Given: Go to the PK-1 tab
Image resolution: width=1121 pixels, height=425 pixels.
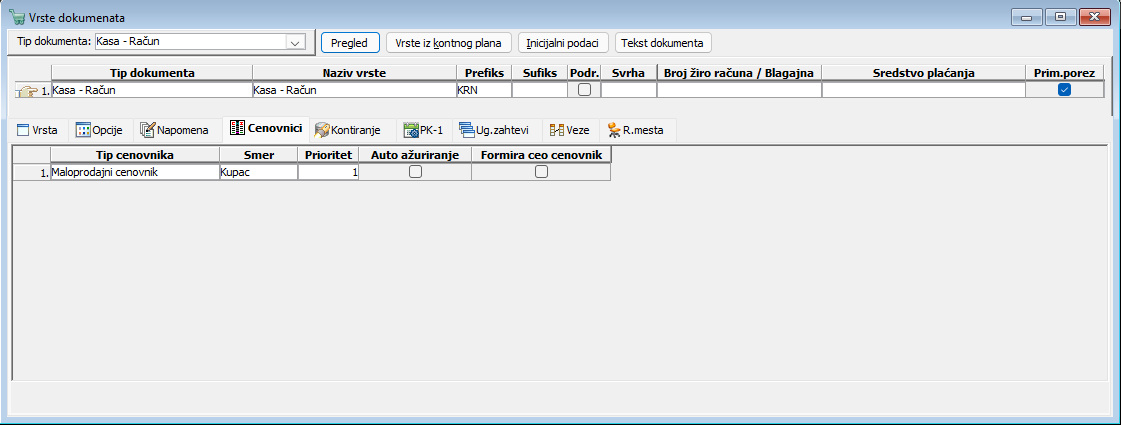Looking at the screenshot, I should tap(425, 130).
